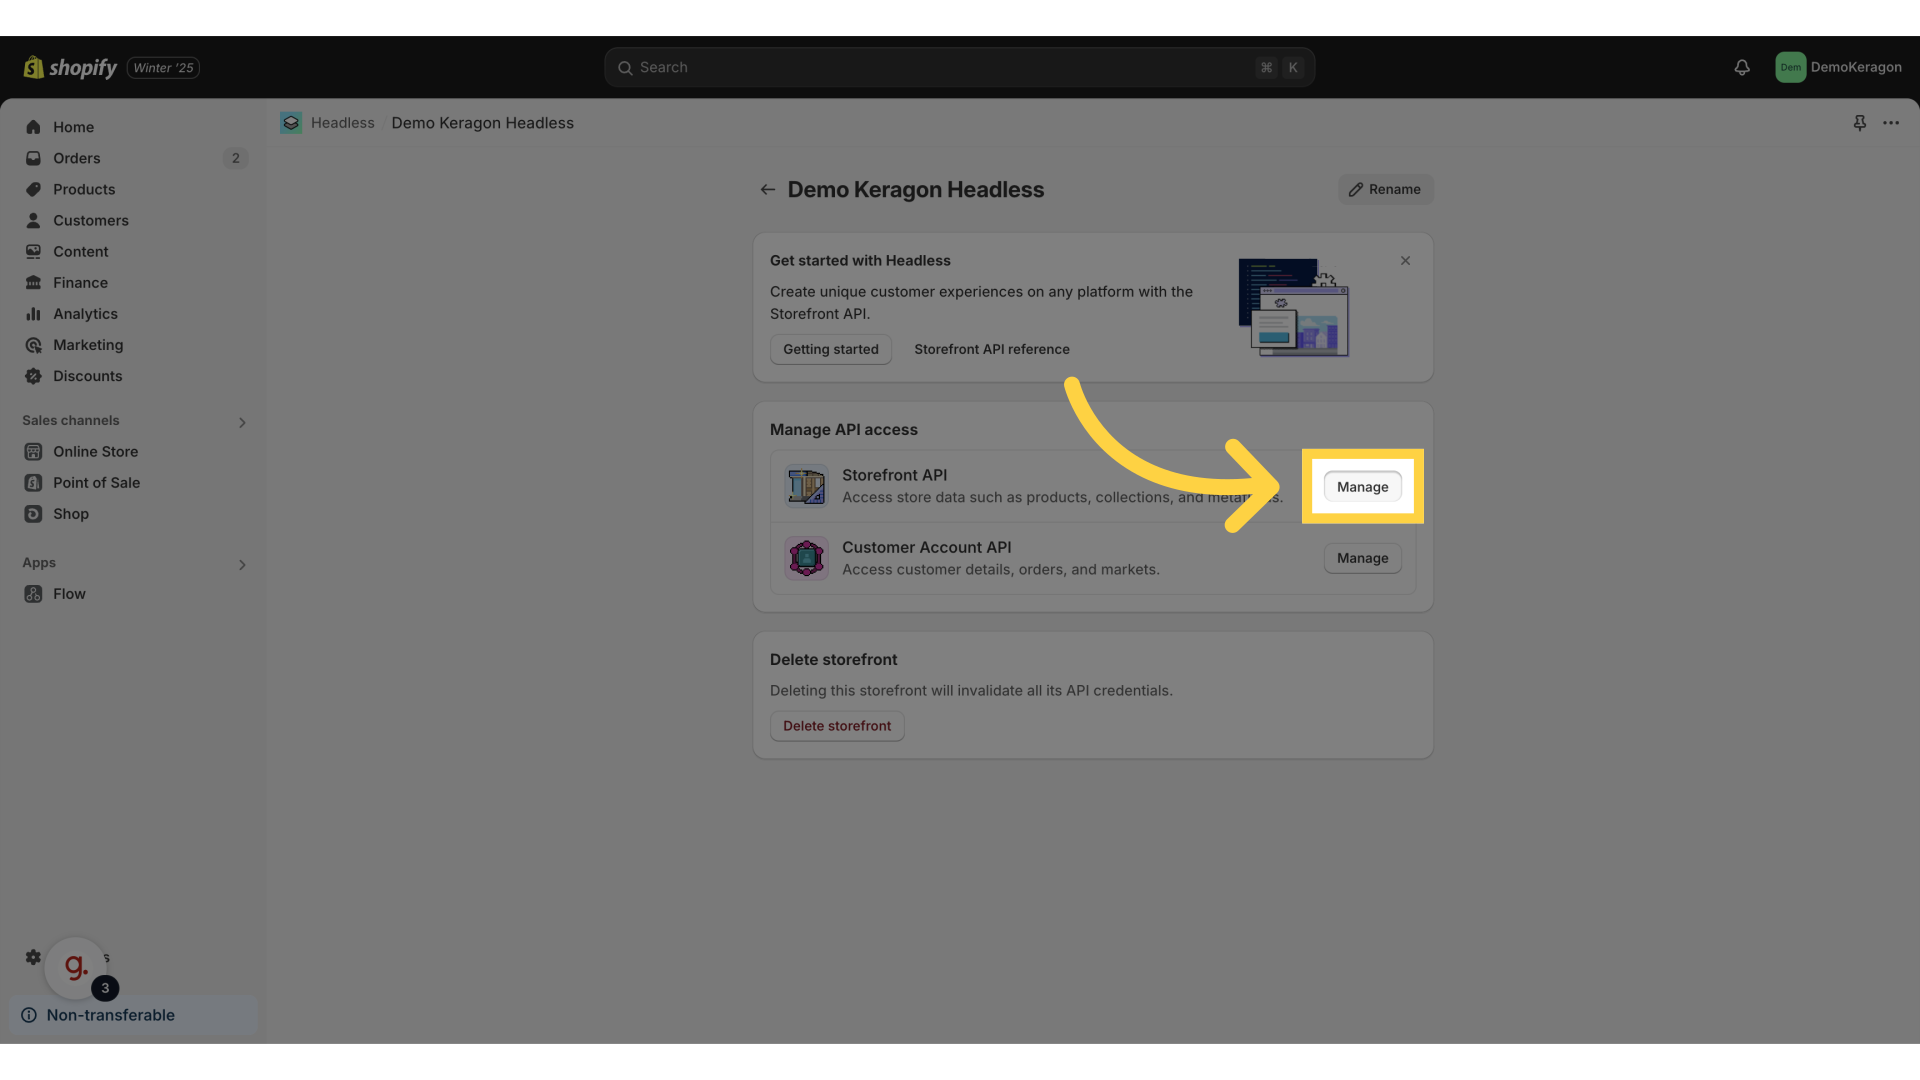Expand the Apps section chevron
Viewport: 1920px width, 1080px height.
coord(242,564)
